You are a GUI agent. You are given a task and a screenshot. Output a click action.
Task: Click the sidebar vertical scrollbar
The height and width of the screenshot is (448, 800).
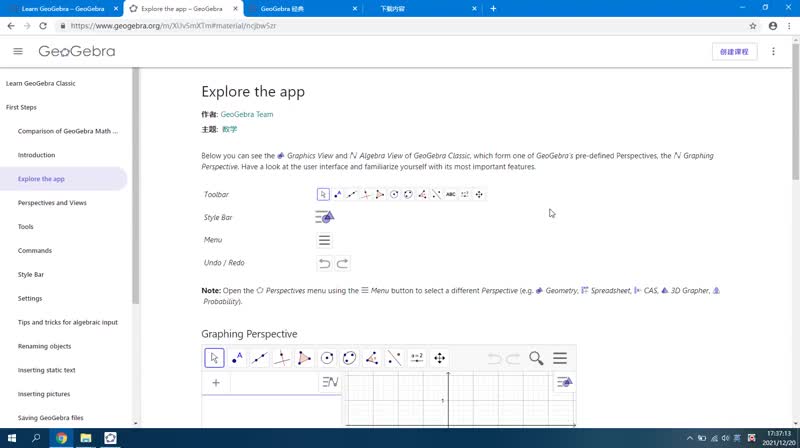(x=135, y=186)
